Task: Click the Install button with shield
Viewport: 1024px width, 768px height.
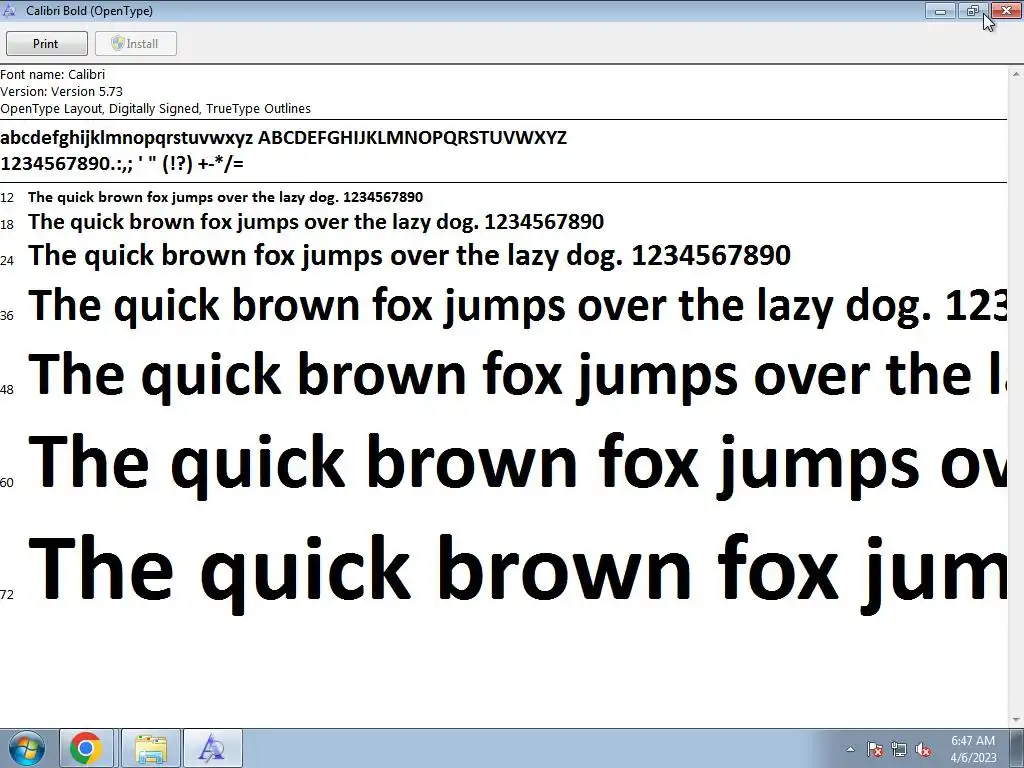Action: (x=136, y=44)
